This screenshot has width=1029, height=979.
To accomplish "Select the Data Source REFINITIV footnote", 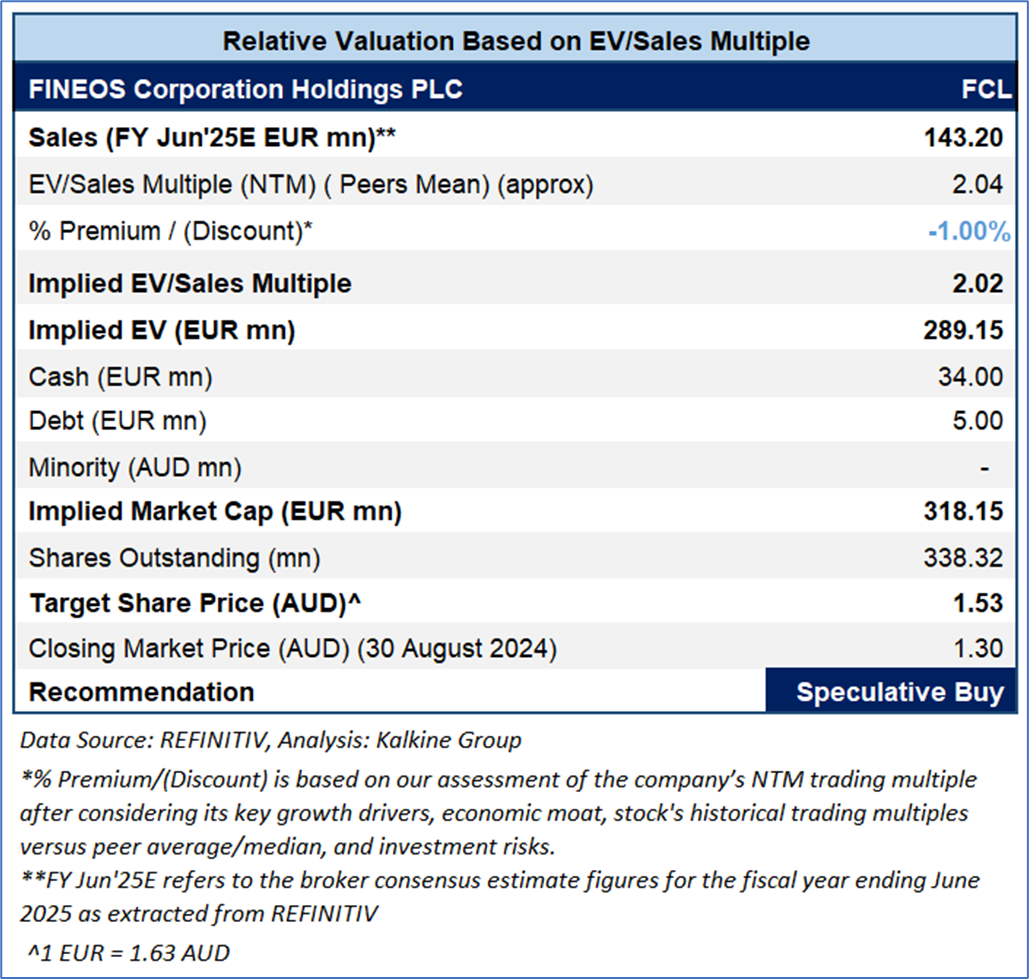I will tap(271, 741).
